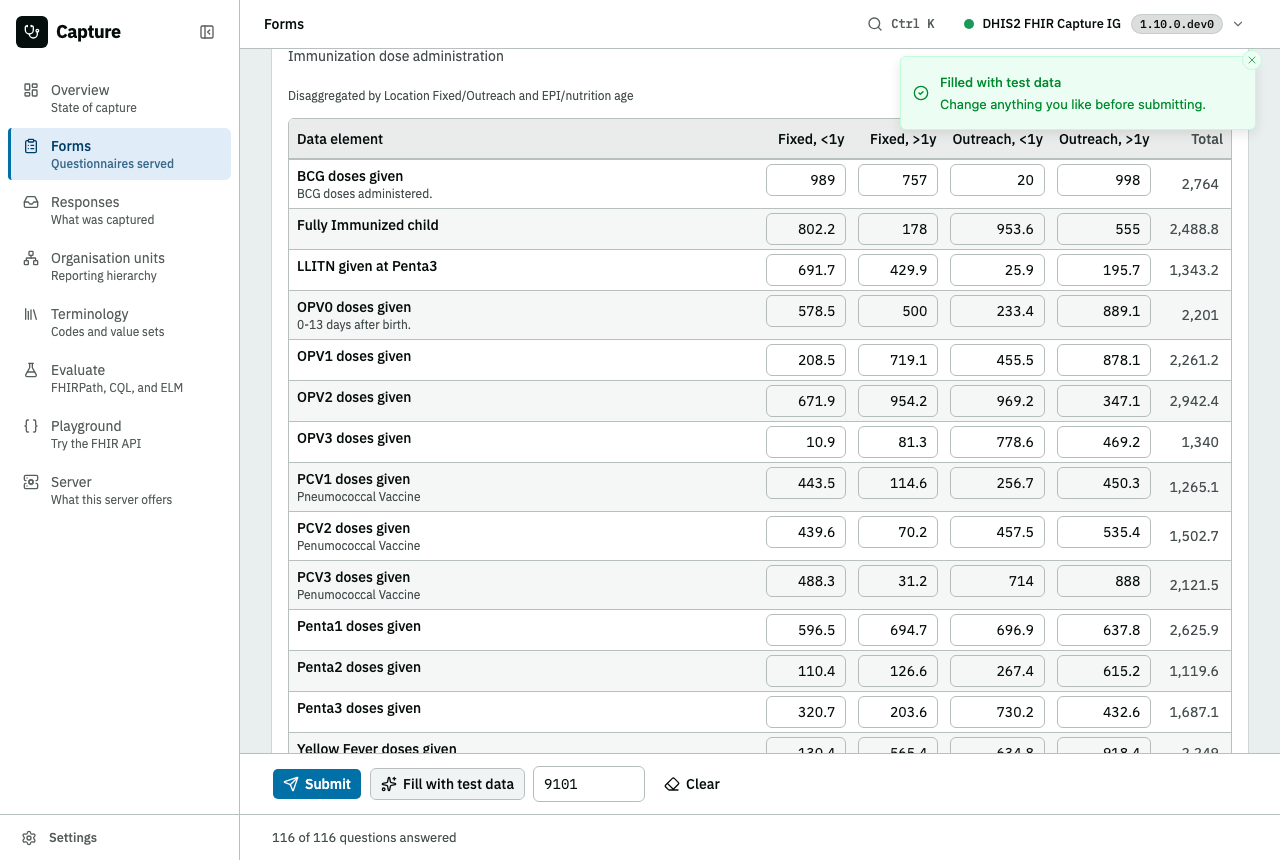Expand the DHIS2 FHIR Capture IG dropdown chevron
The image size is (1280, 860).
1238,24
